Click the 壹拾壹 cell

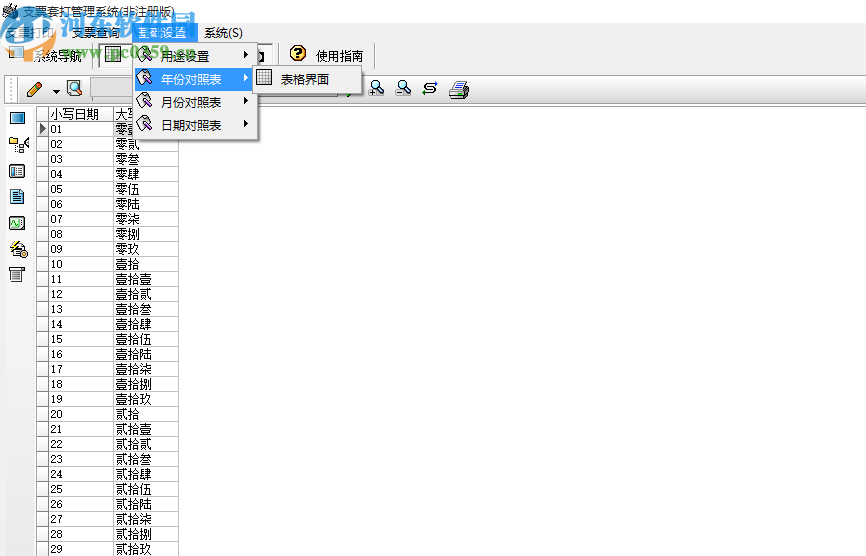coord(146,279)
